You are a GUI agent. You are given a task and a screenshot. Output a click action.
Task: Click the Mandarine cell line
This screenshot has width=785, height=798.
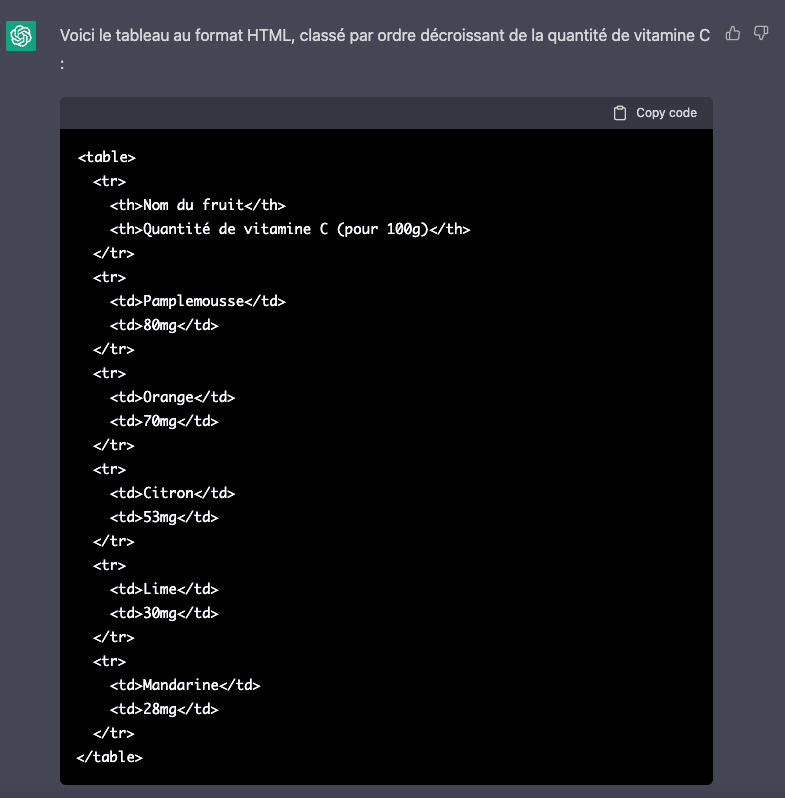[185, 685]
